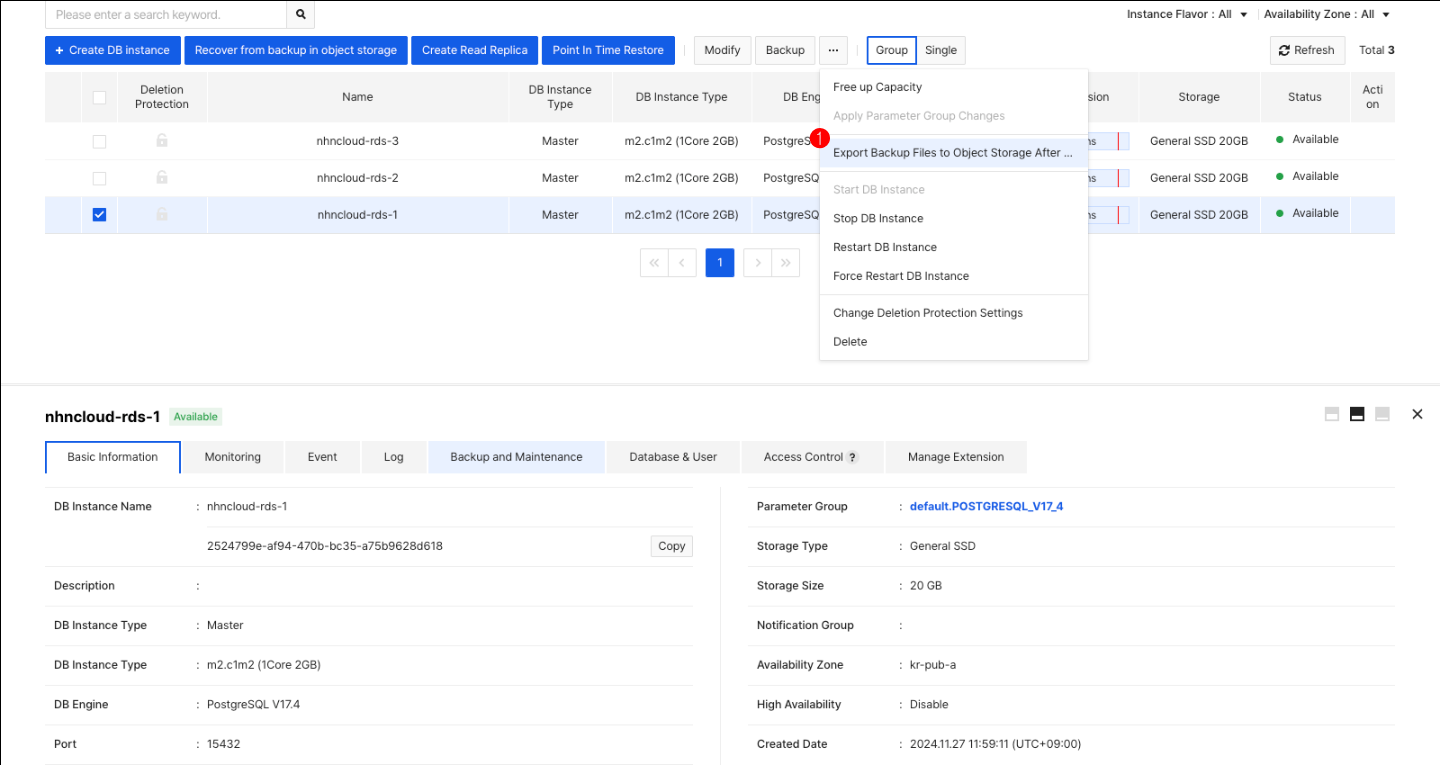Switch to the Log tab
Viewport: 1440px width, 765px height.
pos(394,457)
